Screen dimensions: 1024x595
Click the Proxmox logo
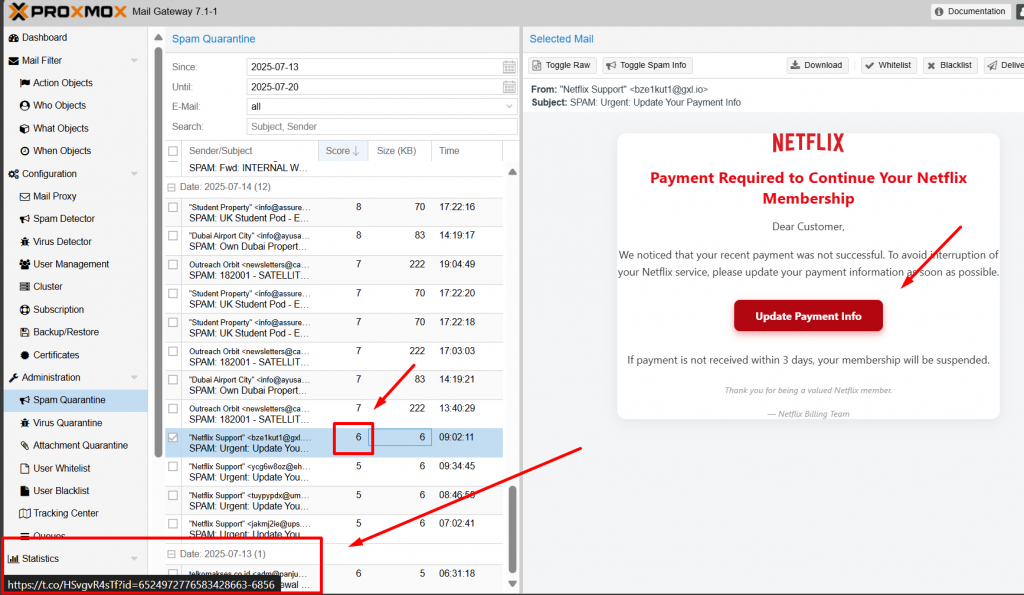(67, 11)
